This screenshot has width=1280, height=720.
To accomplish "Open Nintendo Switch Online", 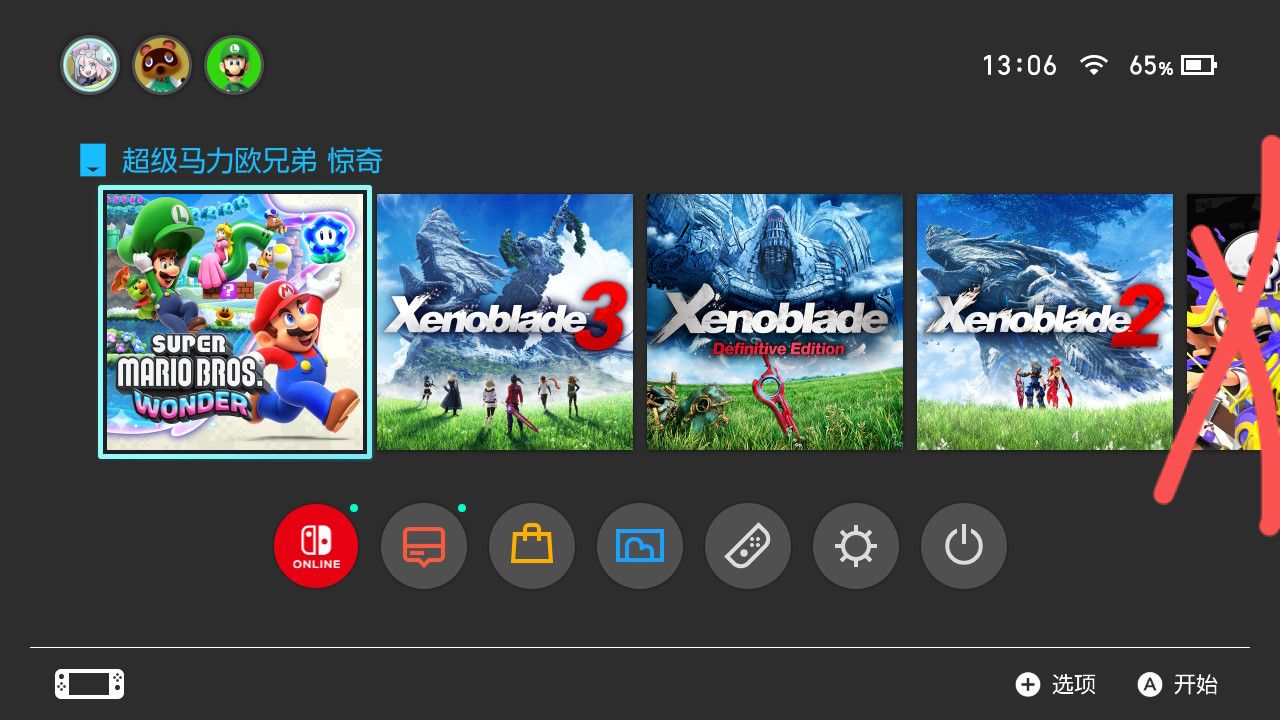I will [x=316, y=546].
